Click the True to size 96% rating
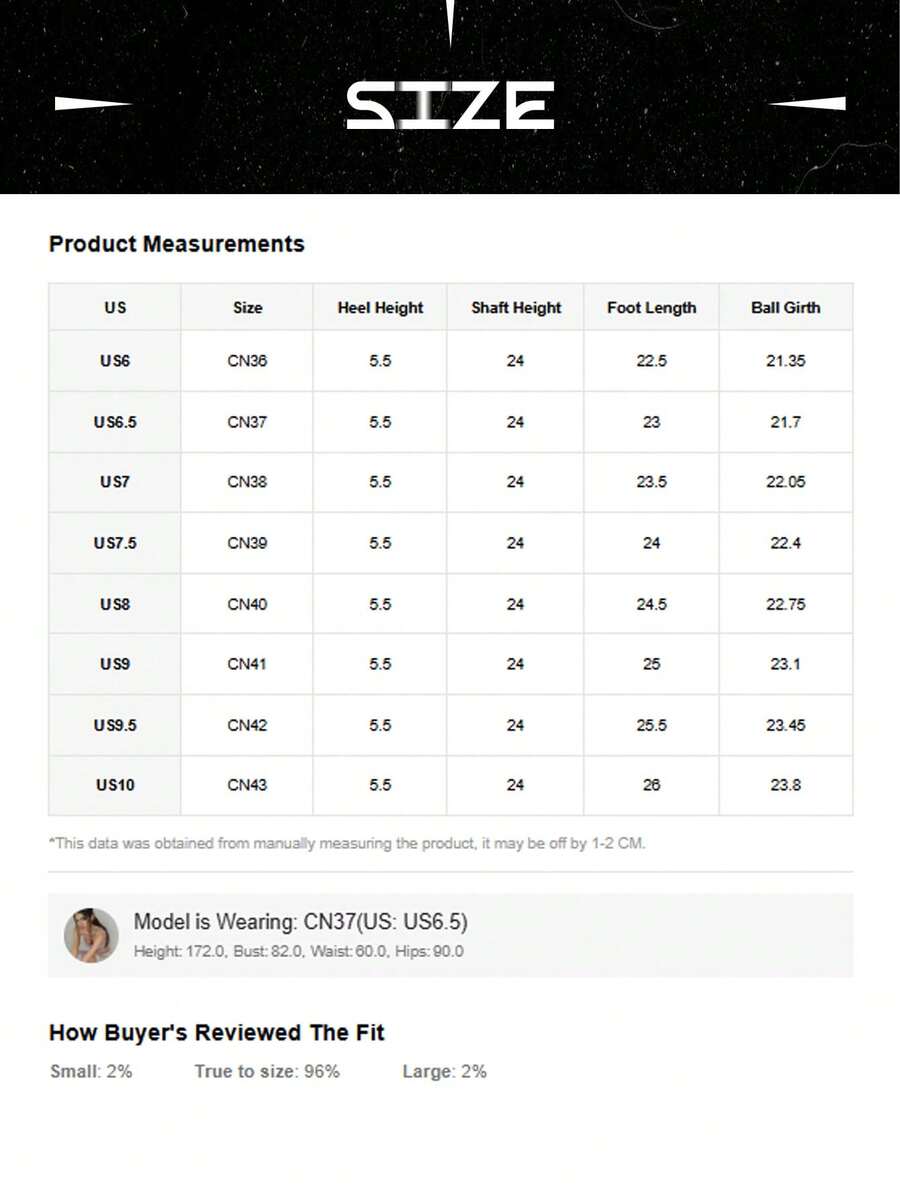This screenshot has width=900, height=1199. pos(267,1071)
